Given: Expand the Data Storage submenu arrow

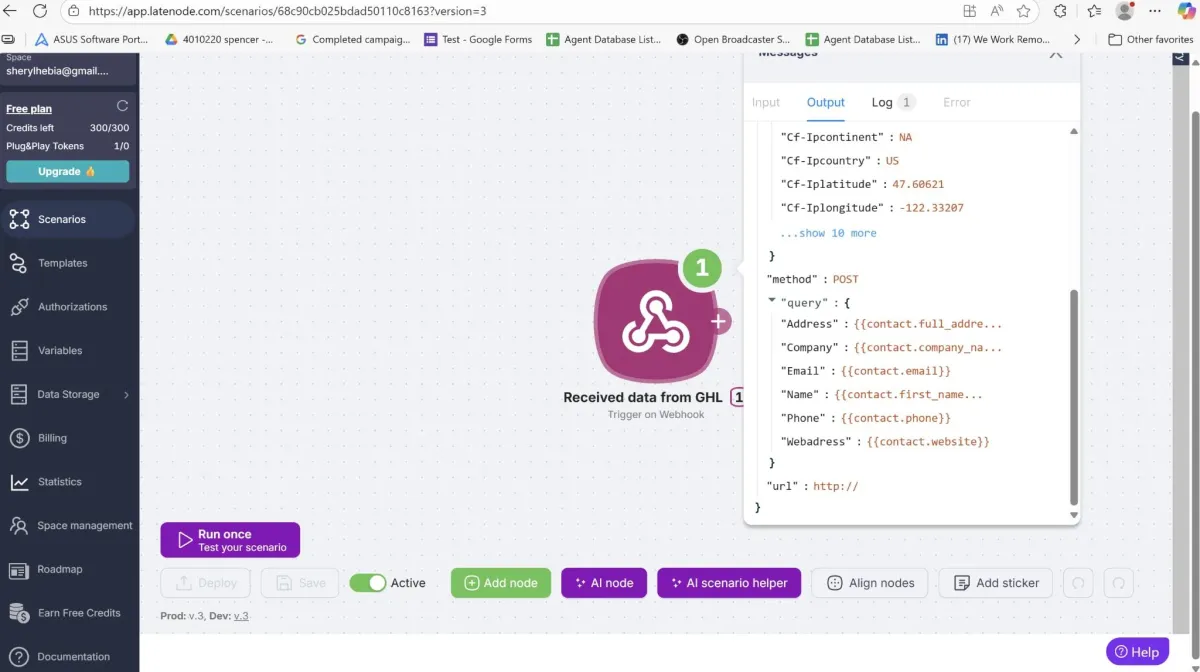Looking at the screenshot, I should click(x=126, y=395).
